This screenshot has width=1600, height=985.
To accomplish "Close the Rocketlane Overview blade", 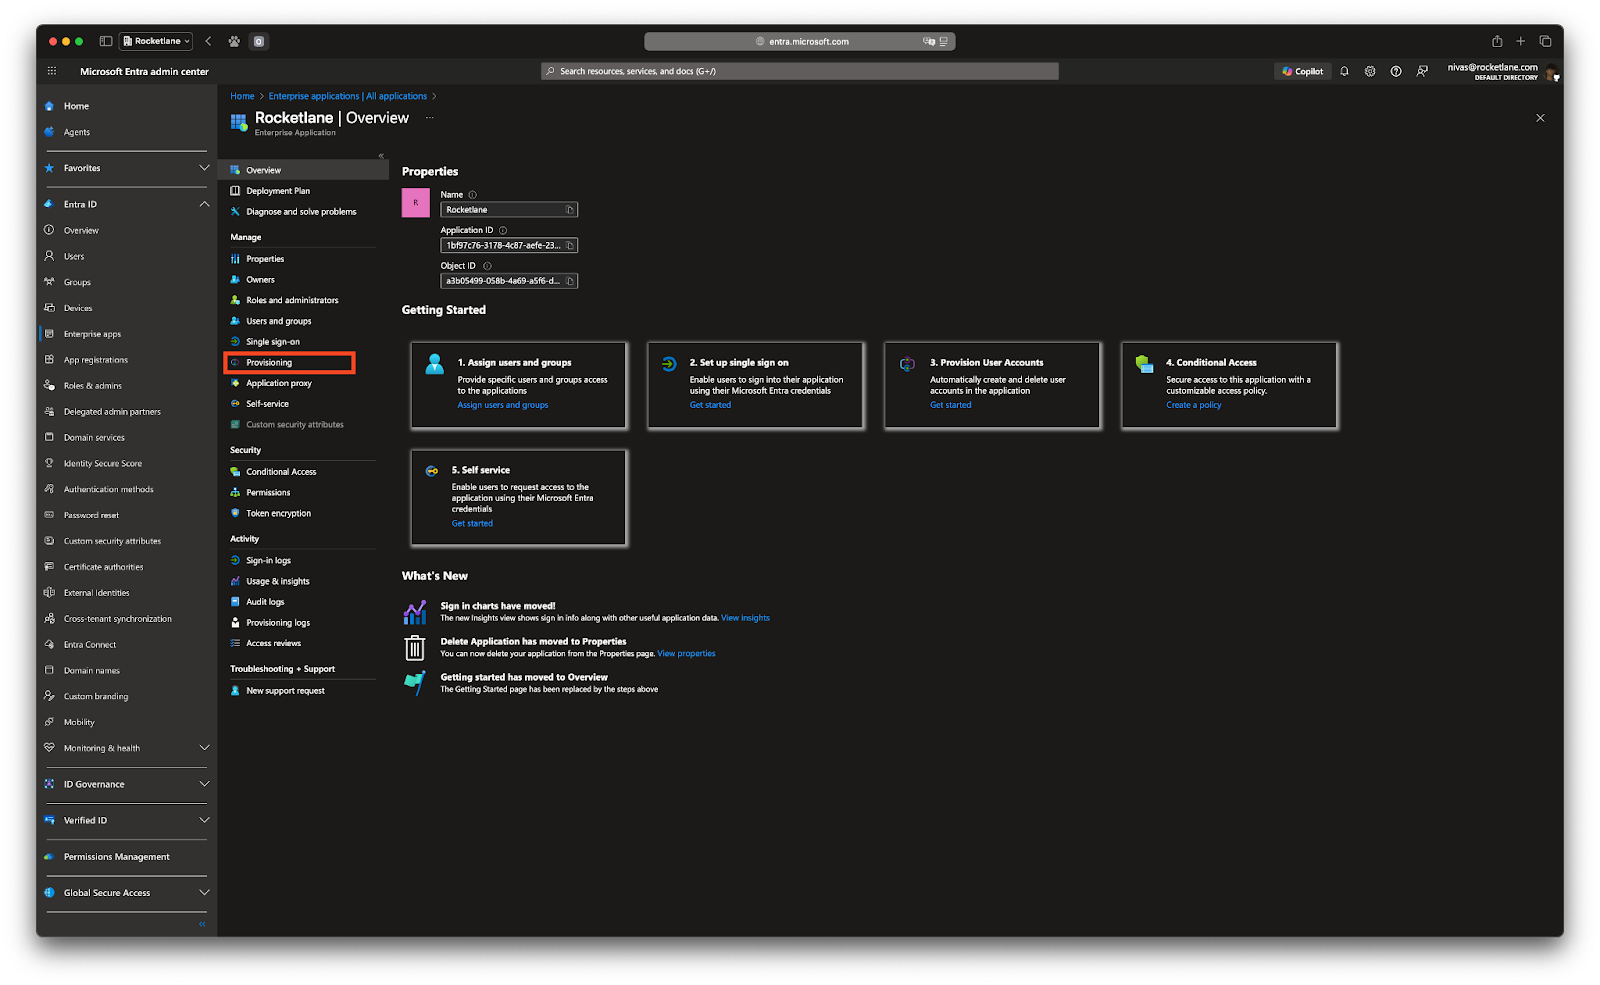I will [1540, 118].
